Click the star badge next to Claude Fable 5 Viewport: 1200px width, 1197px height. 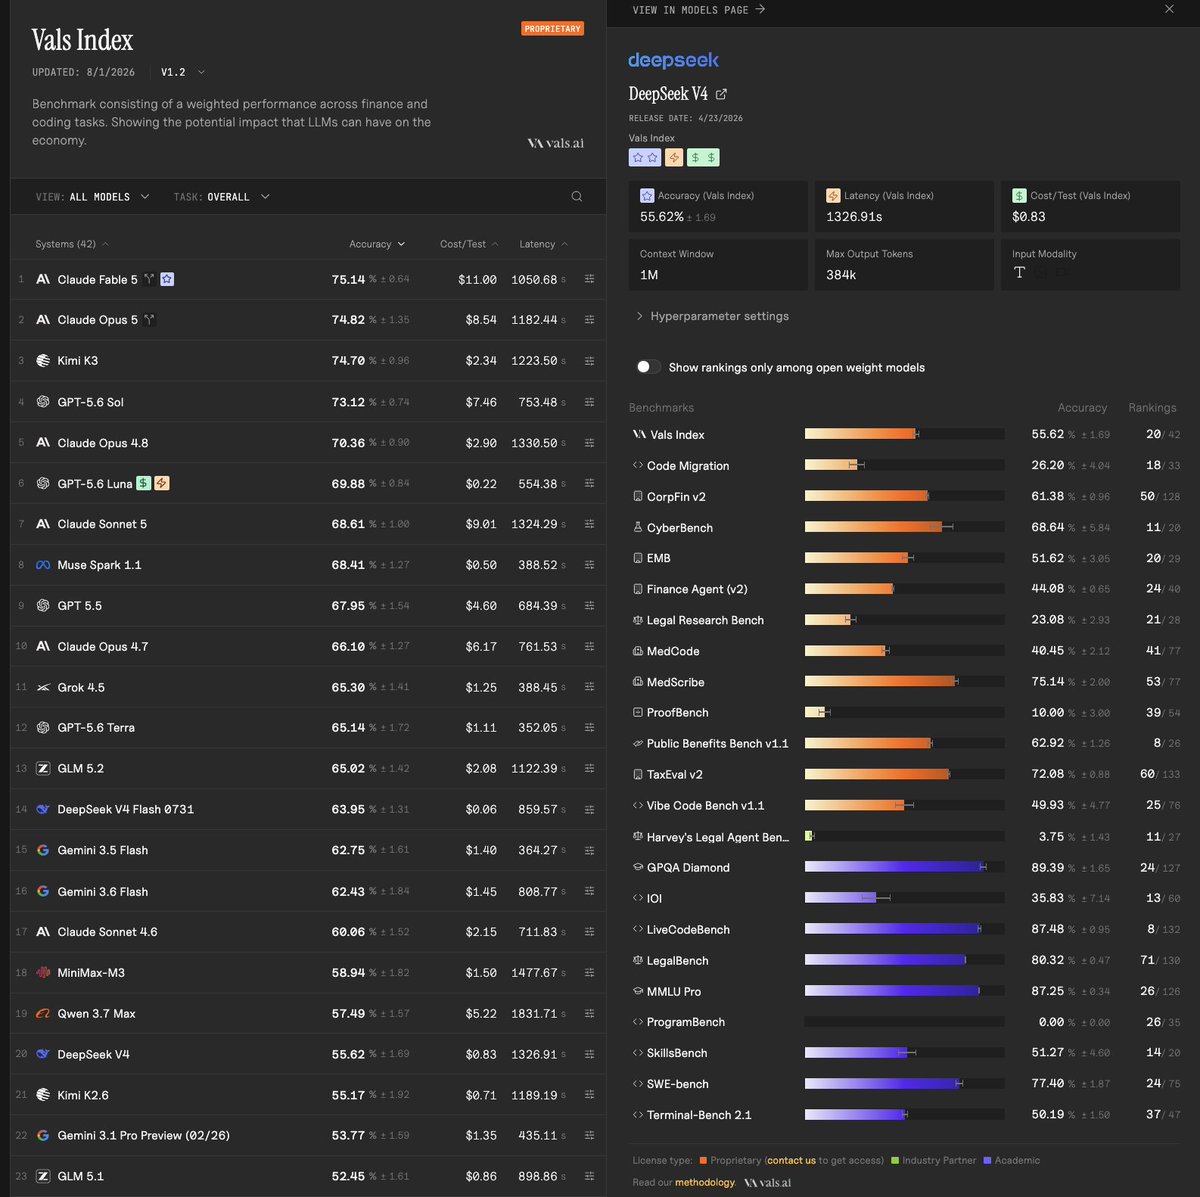tap(167, 279)
